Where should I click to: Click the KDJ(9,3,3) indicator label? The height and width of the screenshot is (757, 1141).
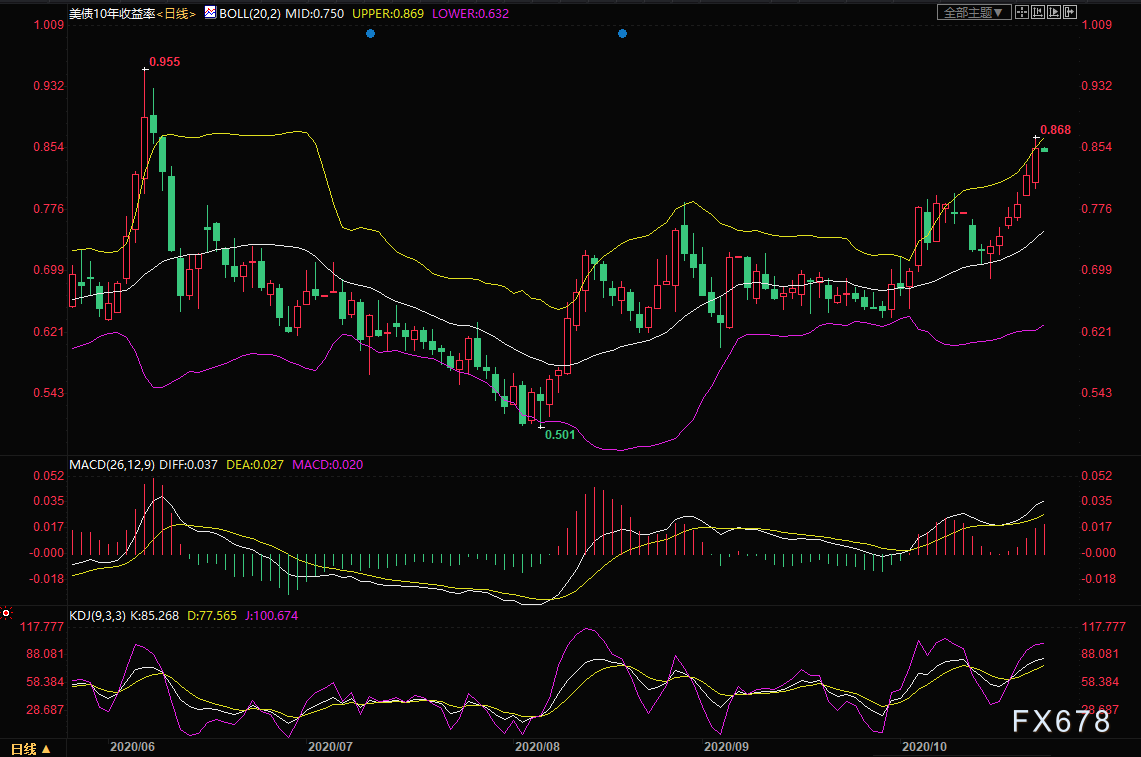click(x=98, y=616)
